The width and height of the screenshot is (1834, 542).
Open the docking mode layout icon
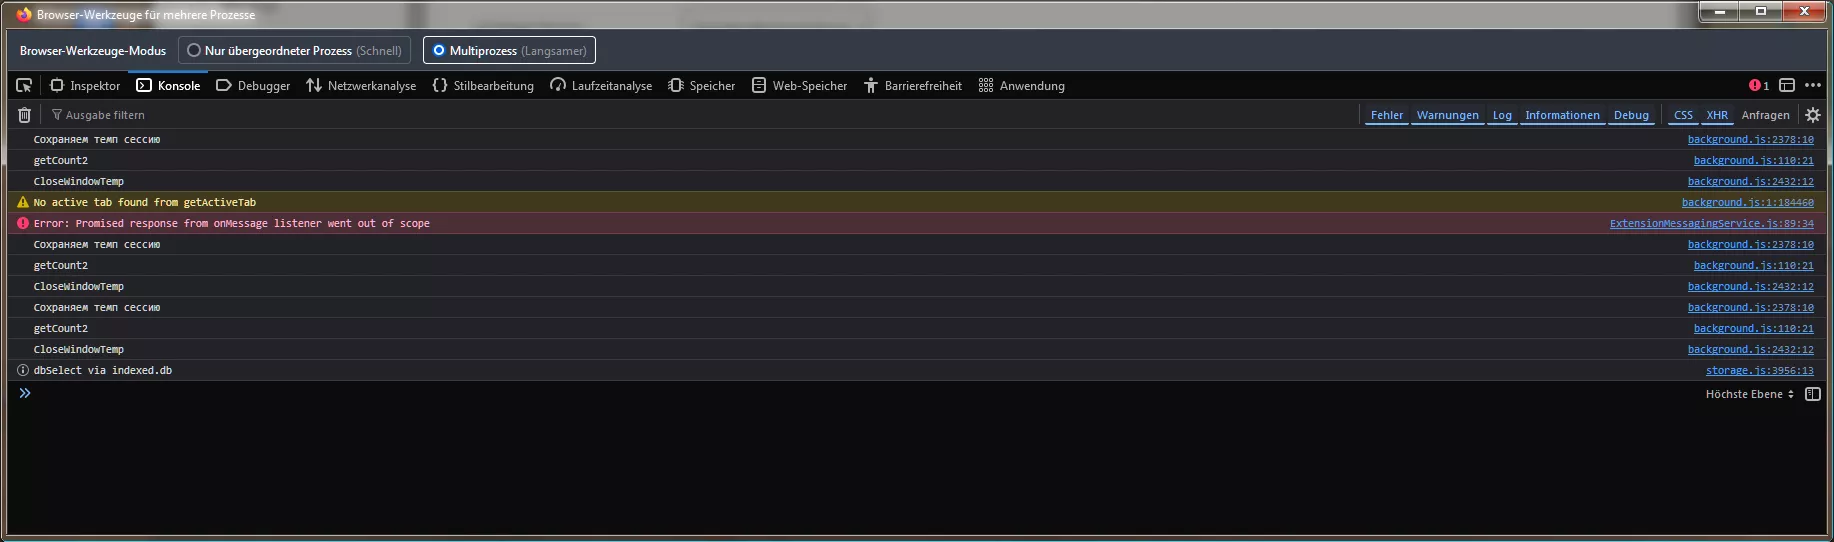click(x=1787, y=86)
